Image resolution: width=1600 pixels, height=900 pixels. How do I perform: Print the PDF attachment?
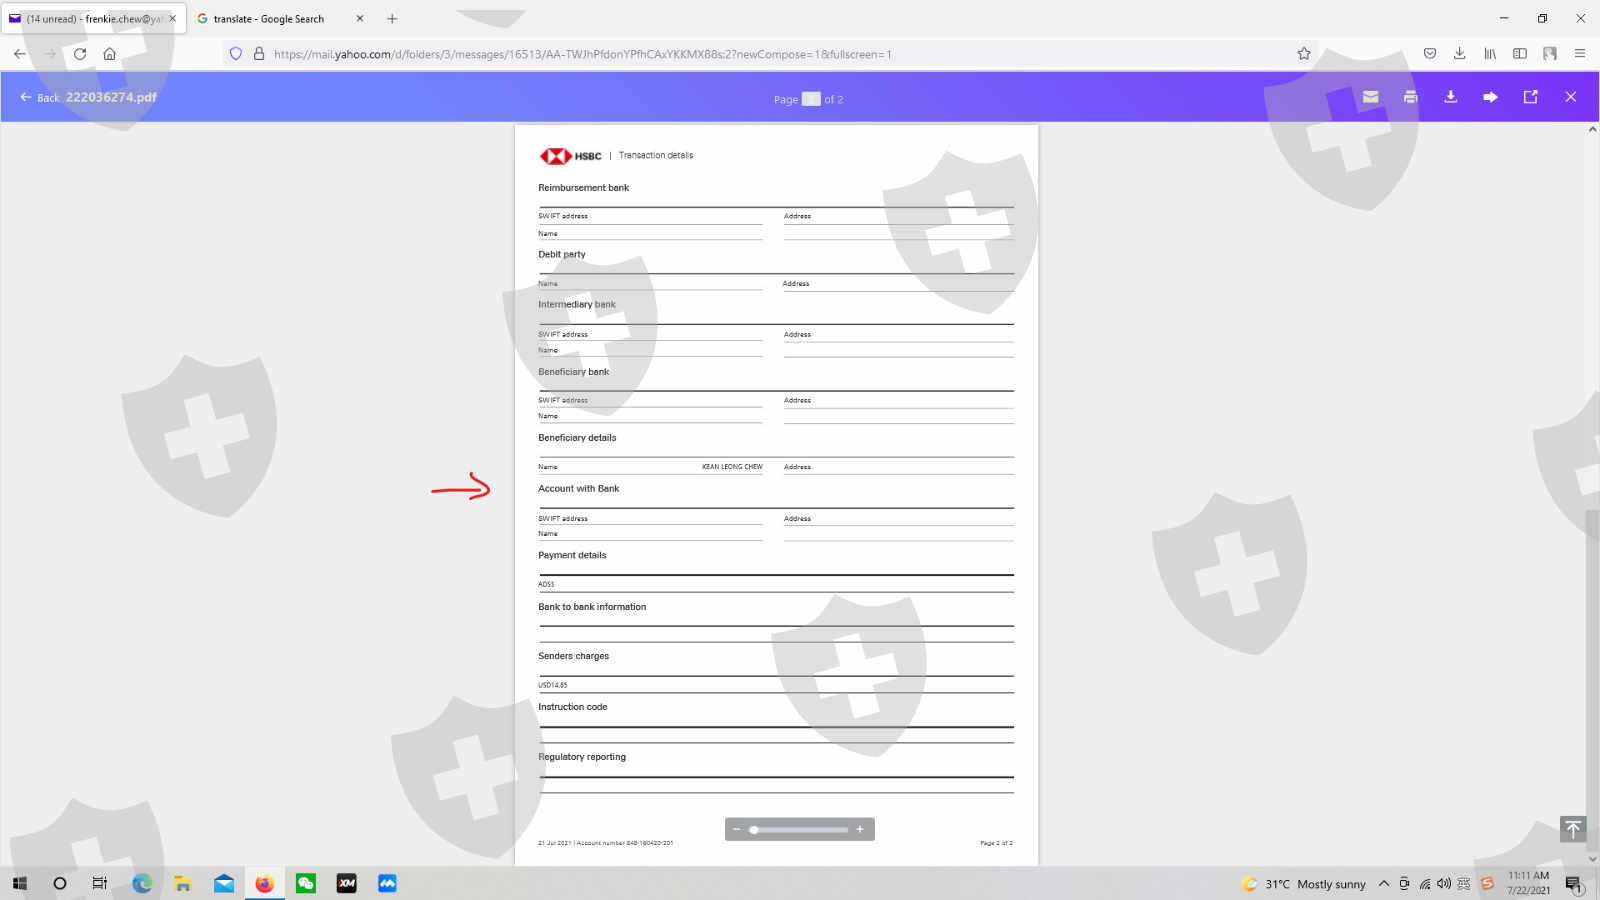1411,97
